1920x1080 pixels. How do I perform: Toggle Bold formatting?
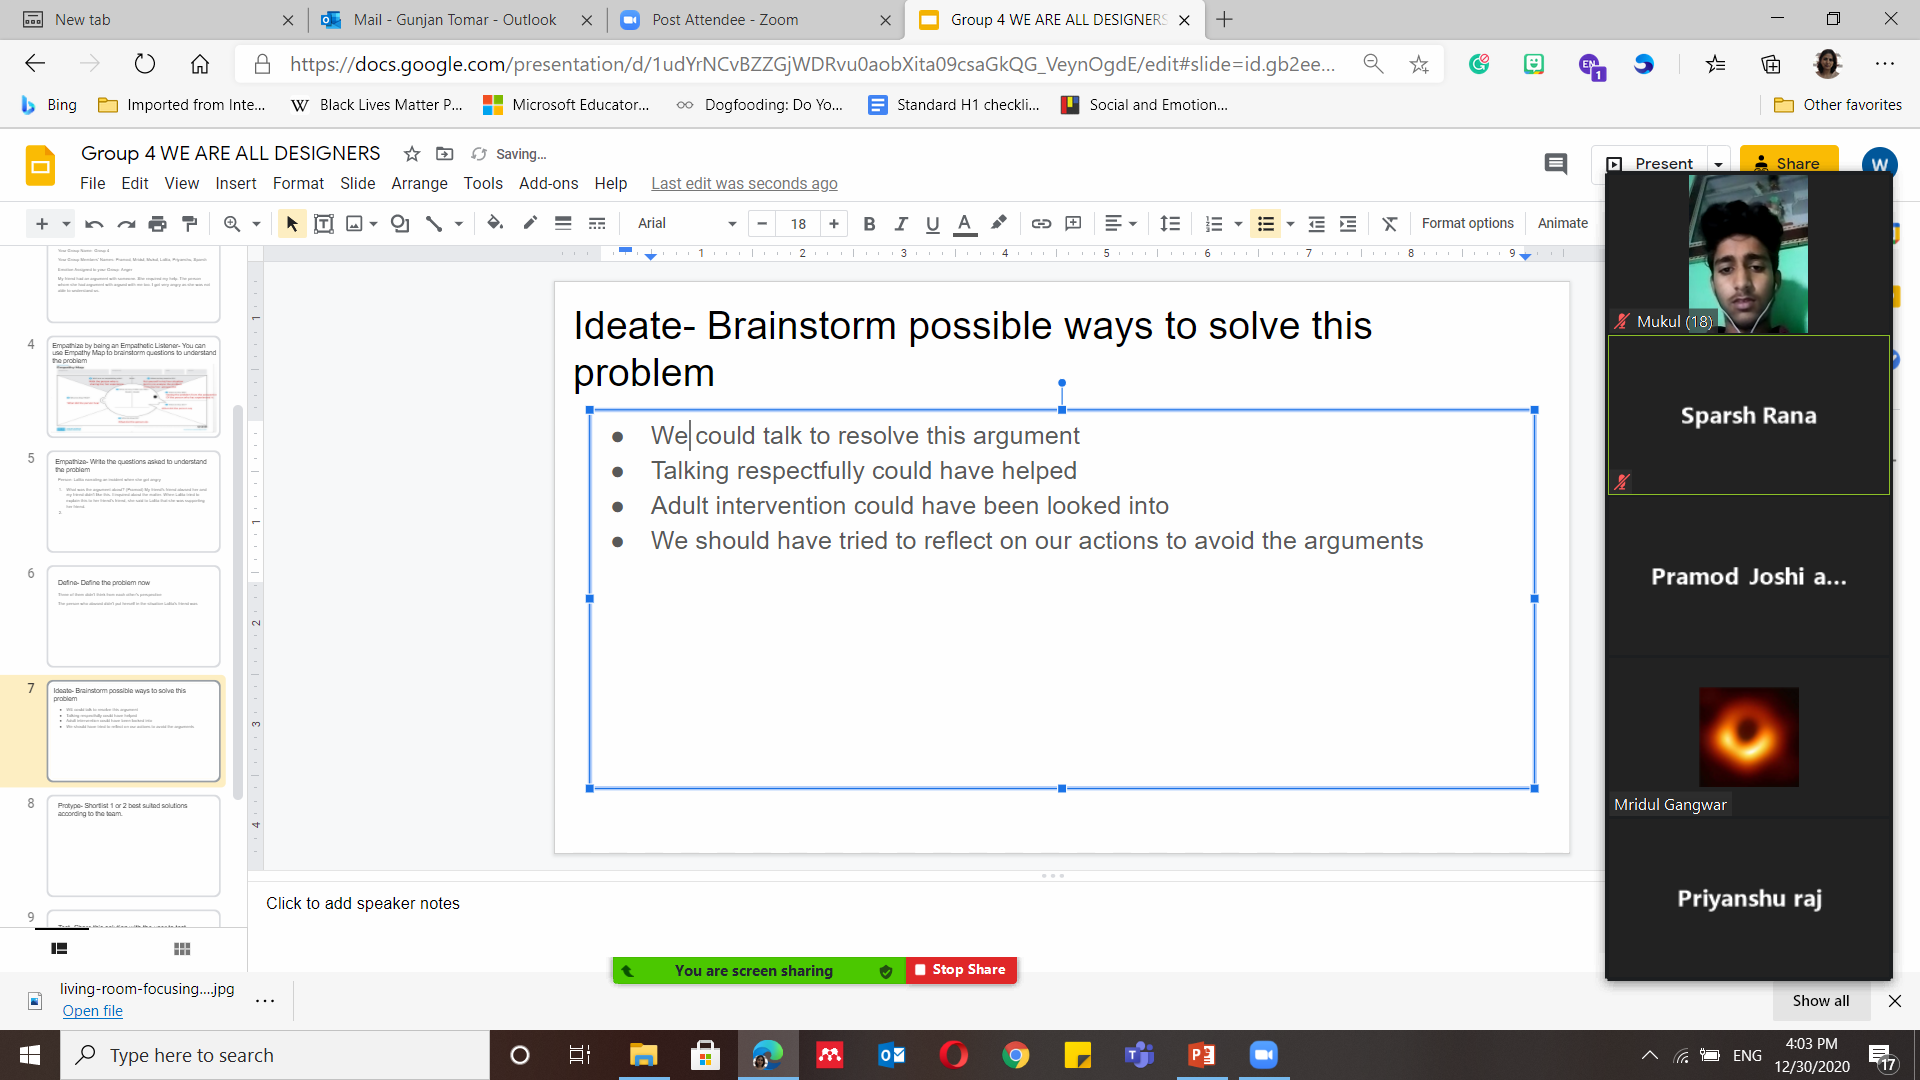click(869, 224)
